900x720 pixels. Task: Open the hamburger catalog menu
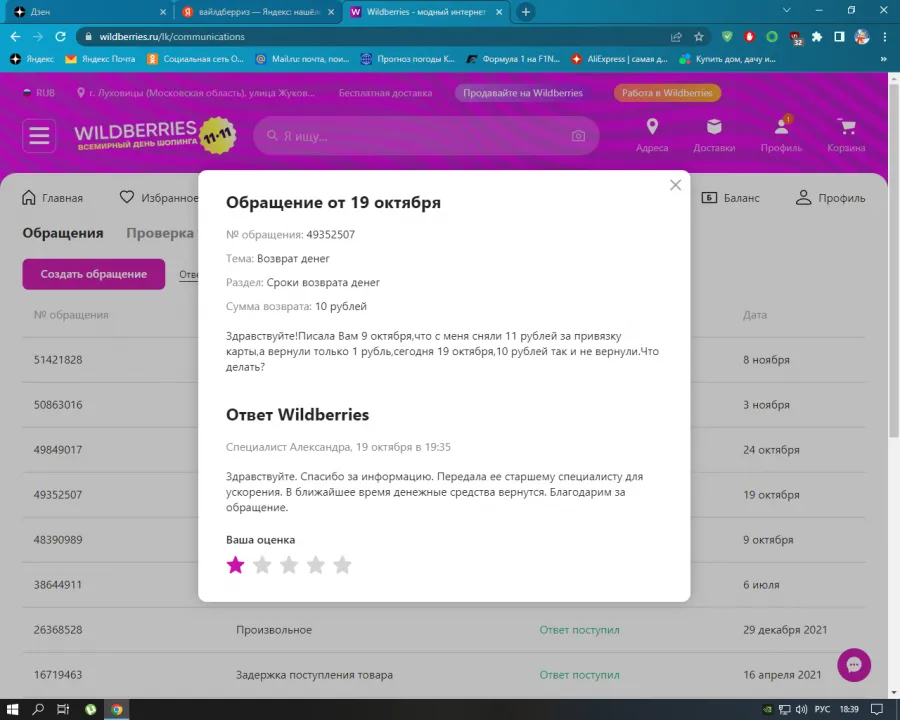click(39, 136)
